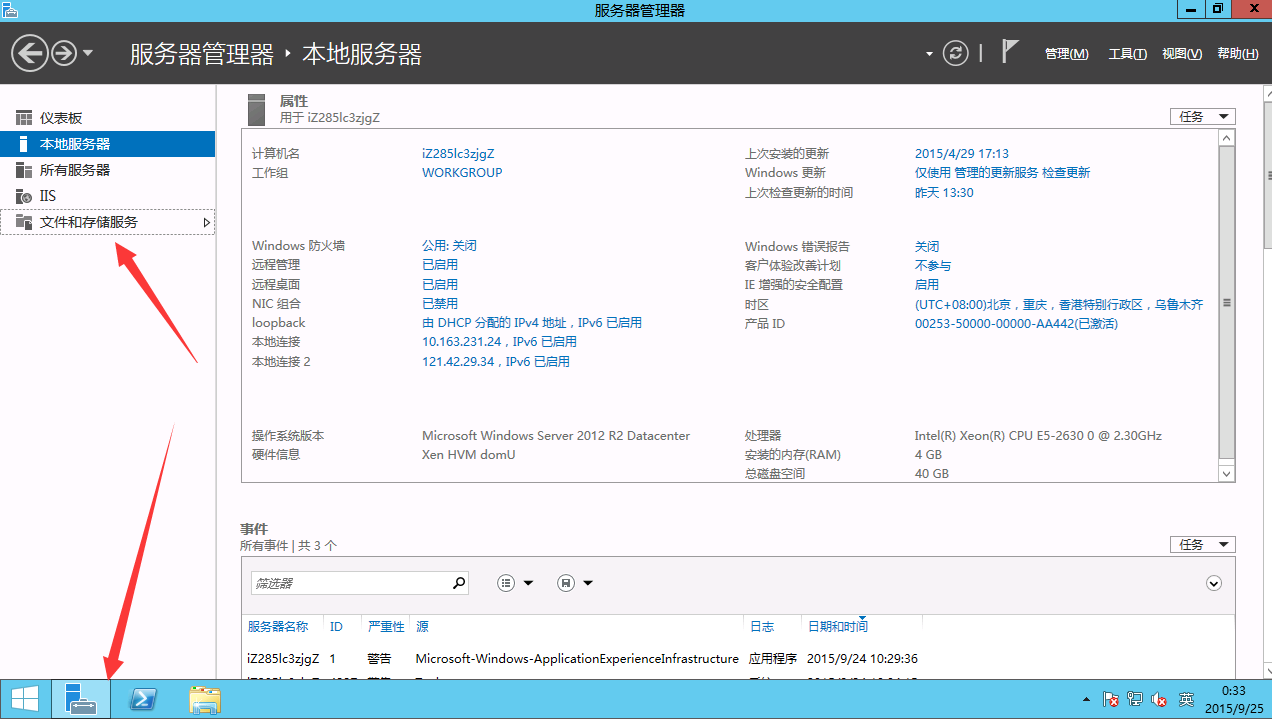Click the search magnifier in filter box
This screenshot has height=719, width=1272.
[459, 583]
